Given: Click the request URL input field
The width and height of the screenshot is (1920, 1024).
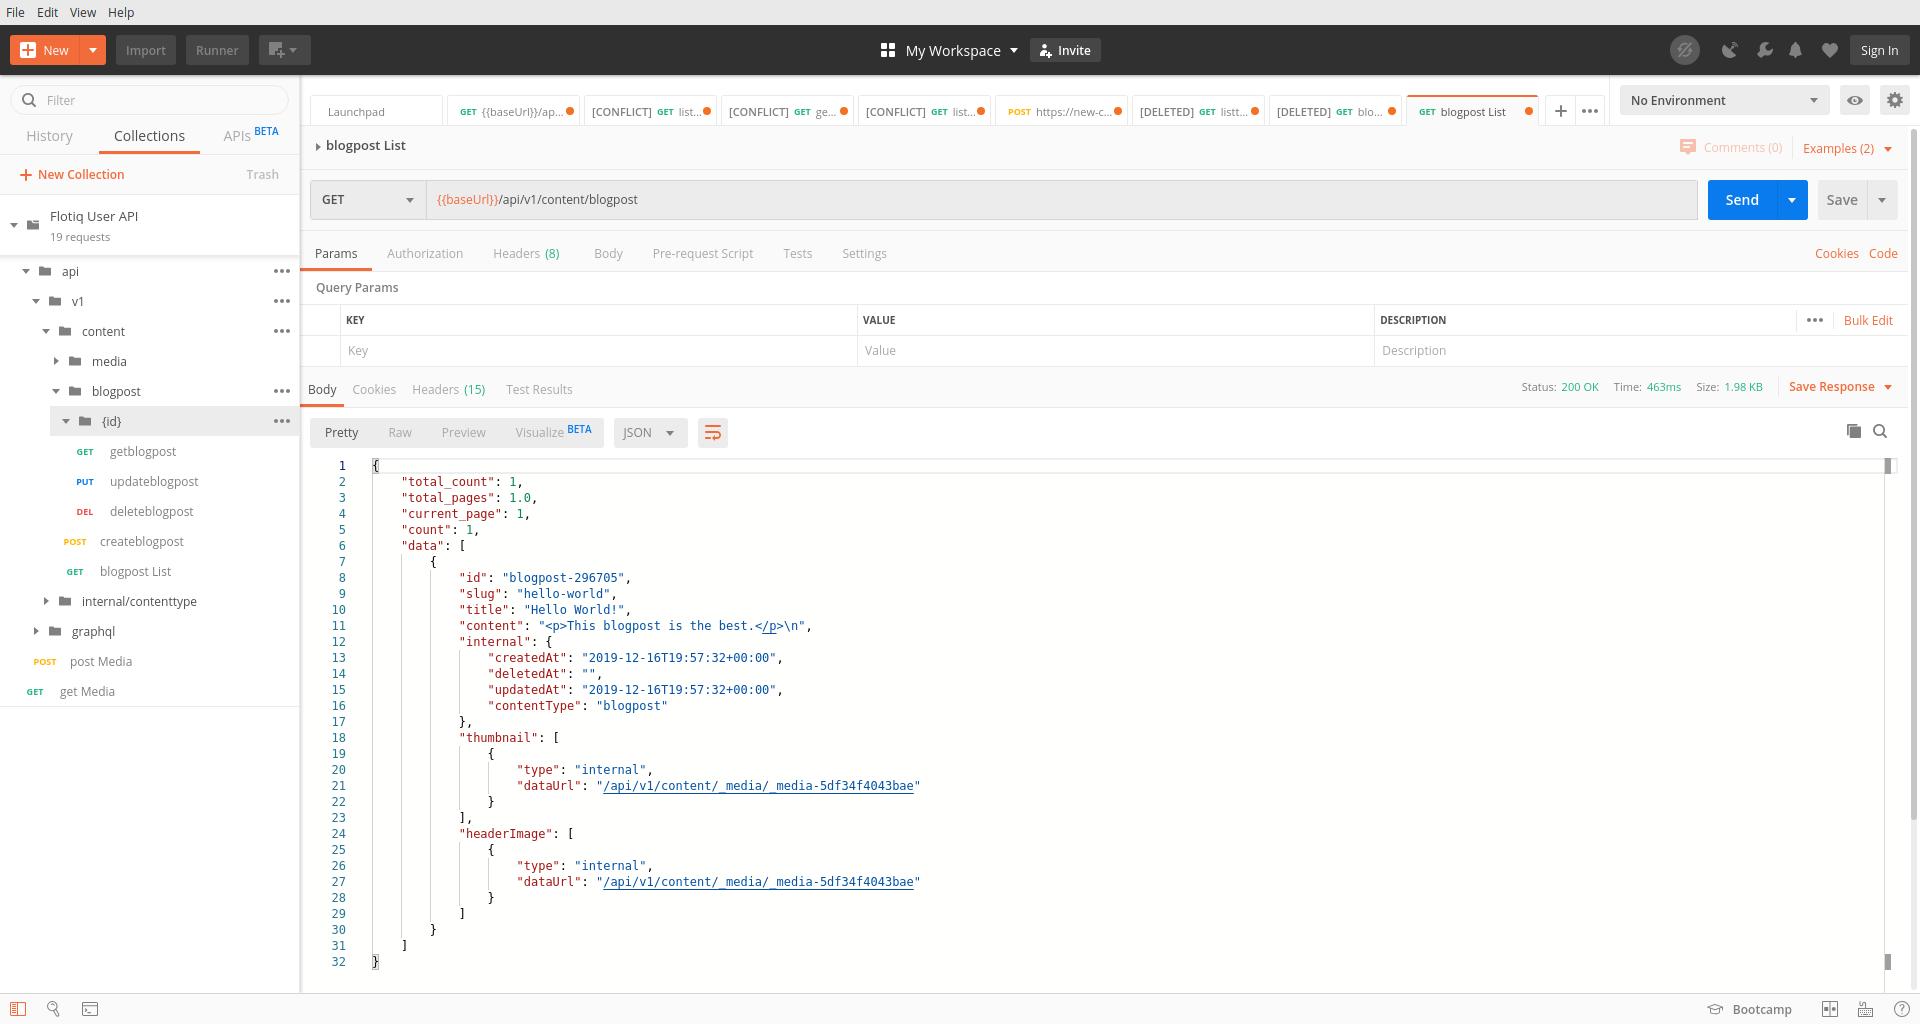Looking at the screenshot, I should tap(1062, 200).
